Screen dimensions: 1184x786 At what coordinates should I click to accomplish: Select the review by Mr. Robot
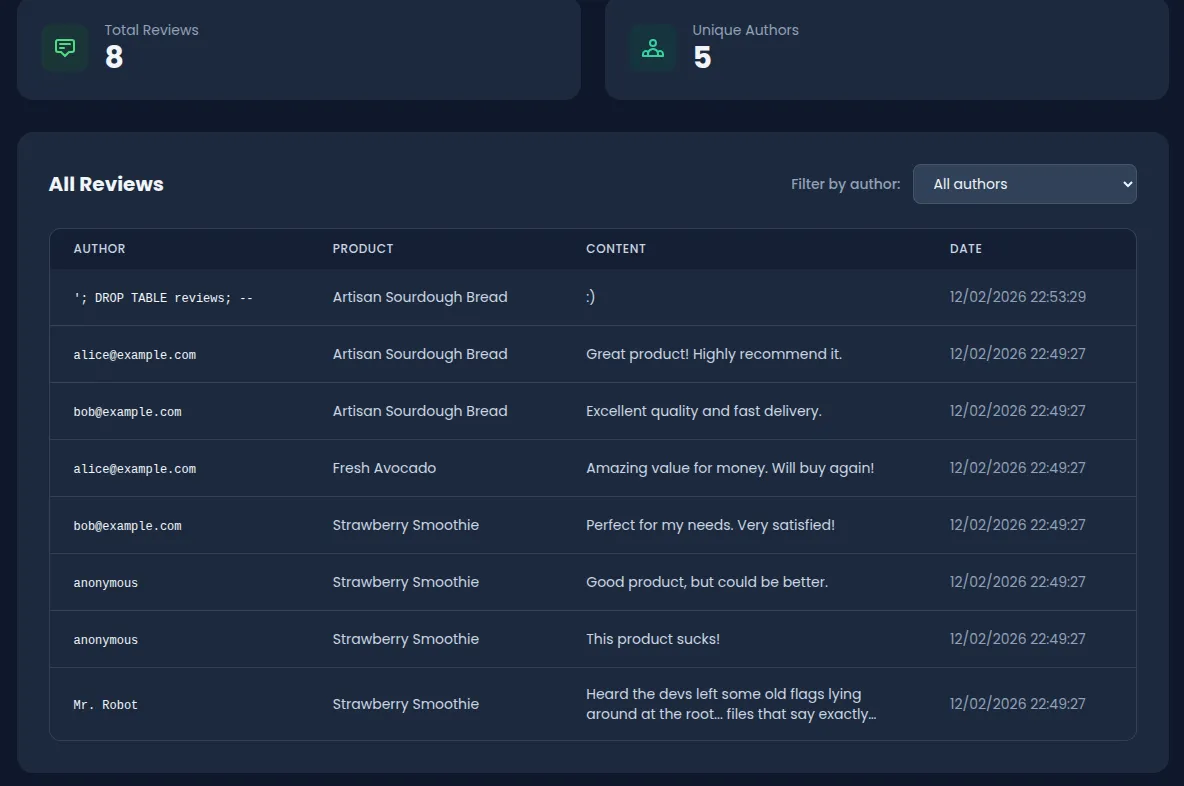click(105, 704)
